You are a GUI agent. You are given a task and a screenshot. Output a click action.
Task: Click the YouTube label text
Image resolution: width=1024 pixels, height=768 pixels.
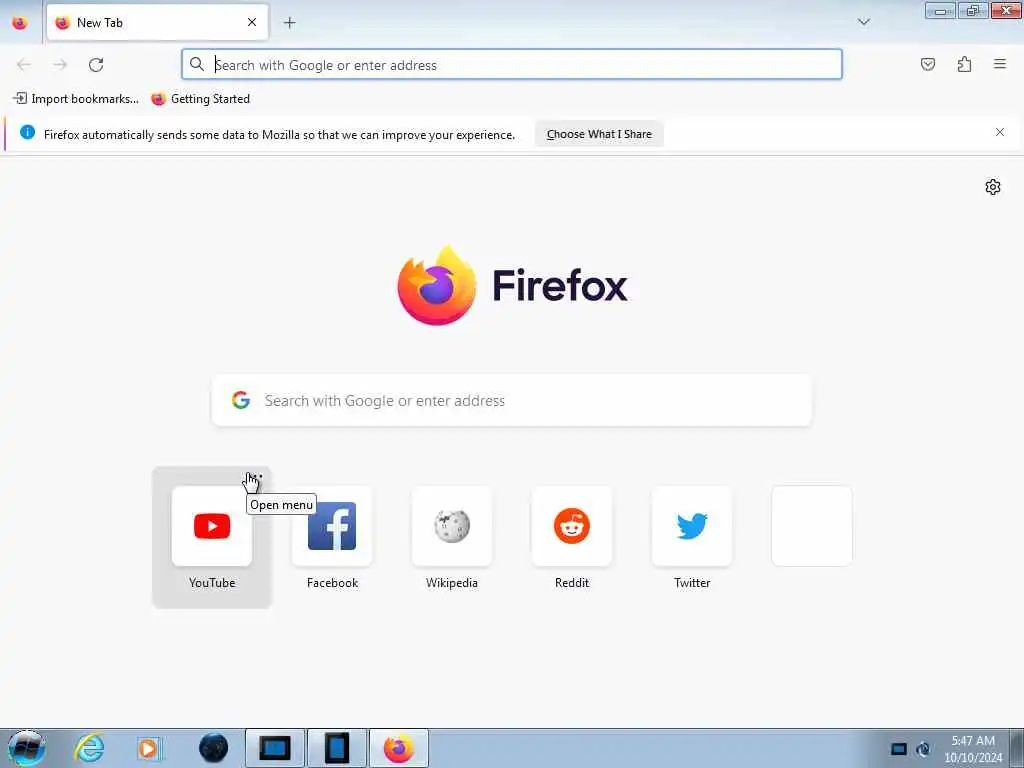212,583
